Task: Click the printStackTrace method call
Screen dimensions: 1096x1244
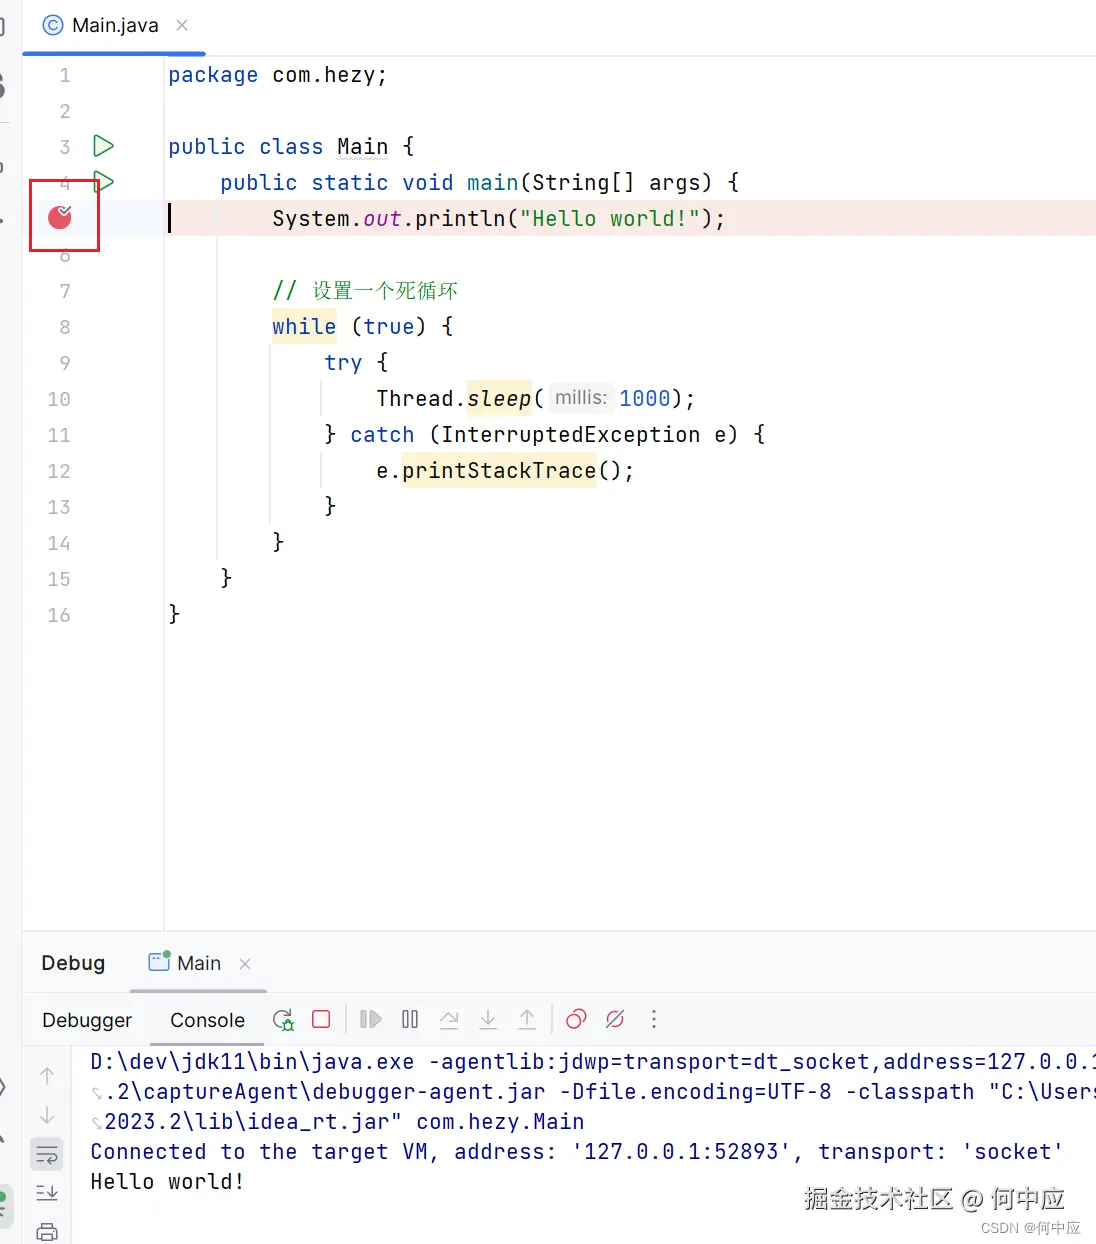Action: pos(498,470)
